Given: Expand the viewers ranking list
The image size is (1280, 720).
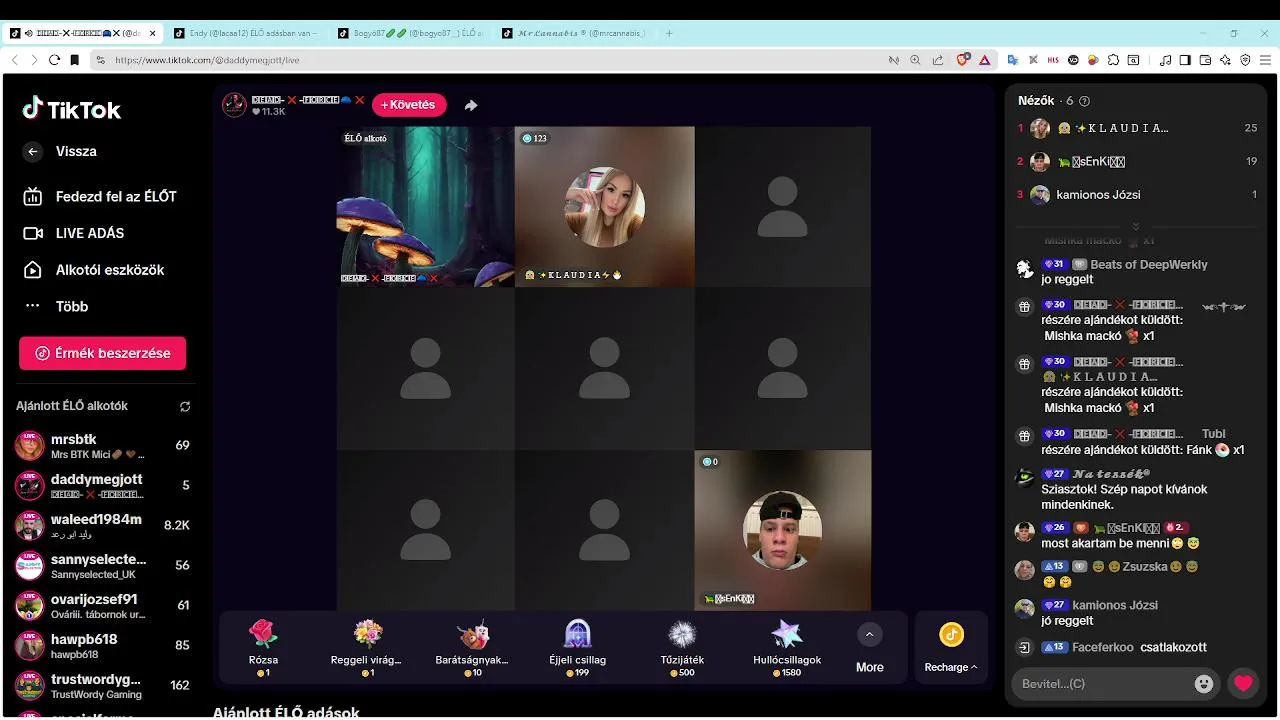Looking at the screenshot, I should pyautogui.click(x=1136, y=226).
